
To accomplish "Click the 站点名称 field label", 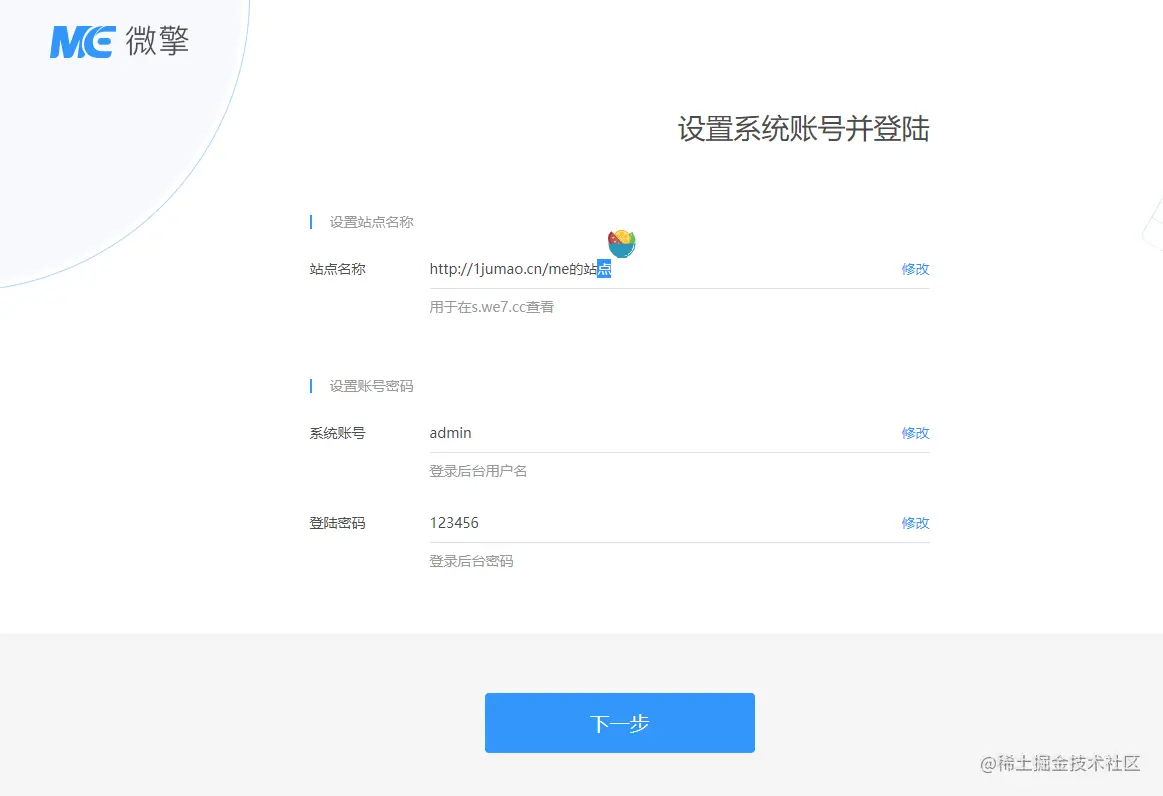I will (x=337, y=269).
